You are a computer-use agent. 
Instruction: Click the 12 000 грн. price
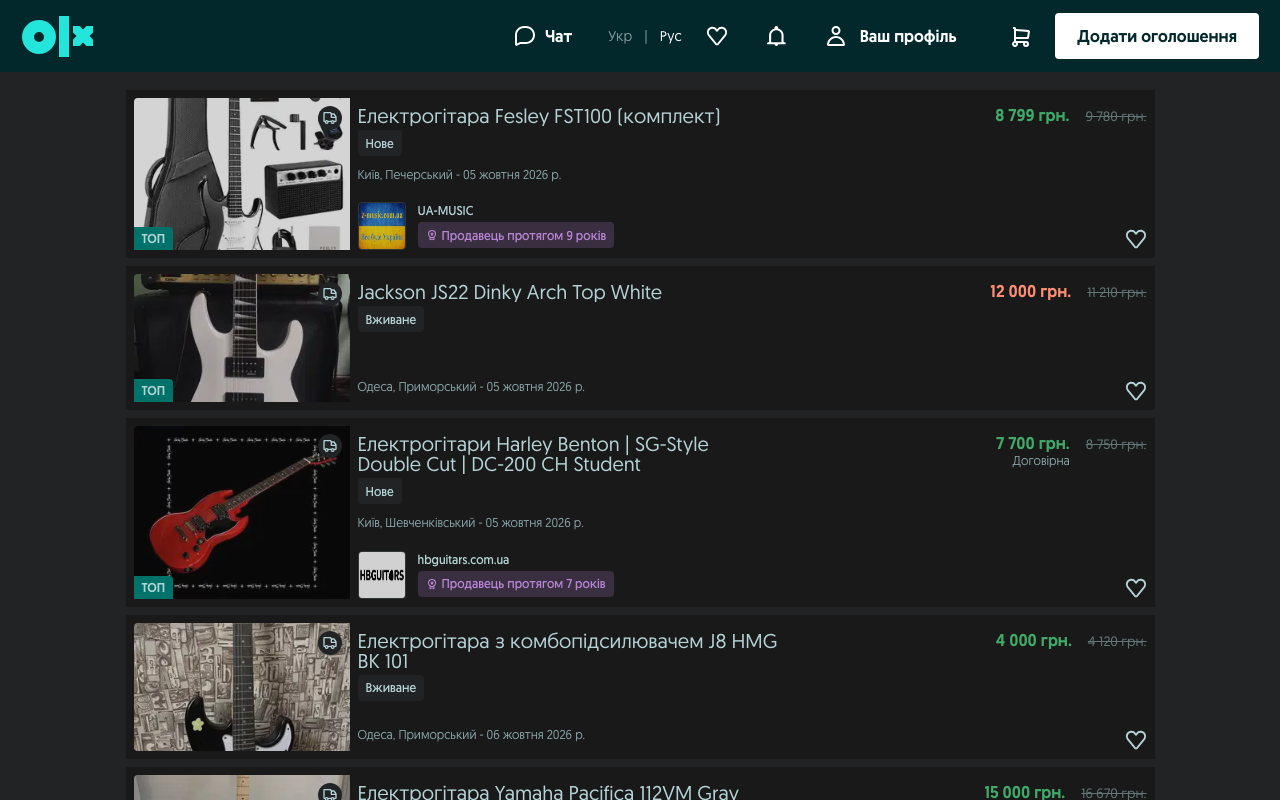[1030, 292]
